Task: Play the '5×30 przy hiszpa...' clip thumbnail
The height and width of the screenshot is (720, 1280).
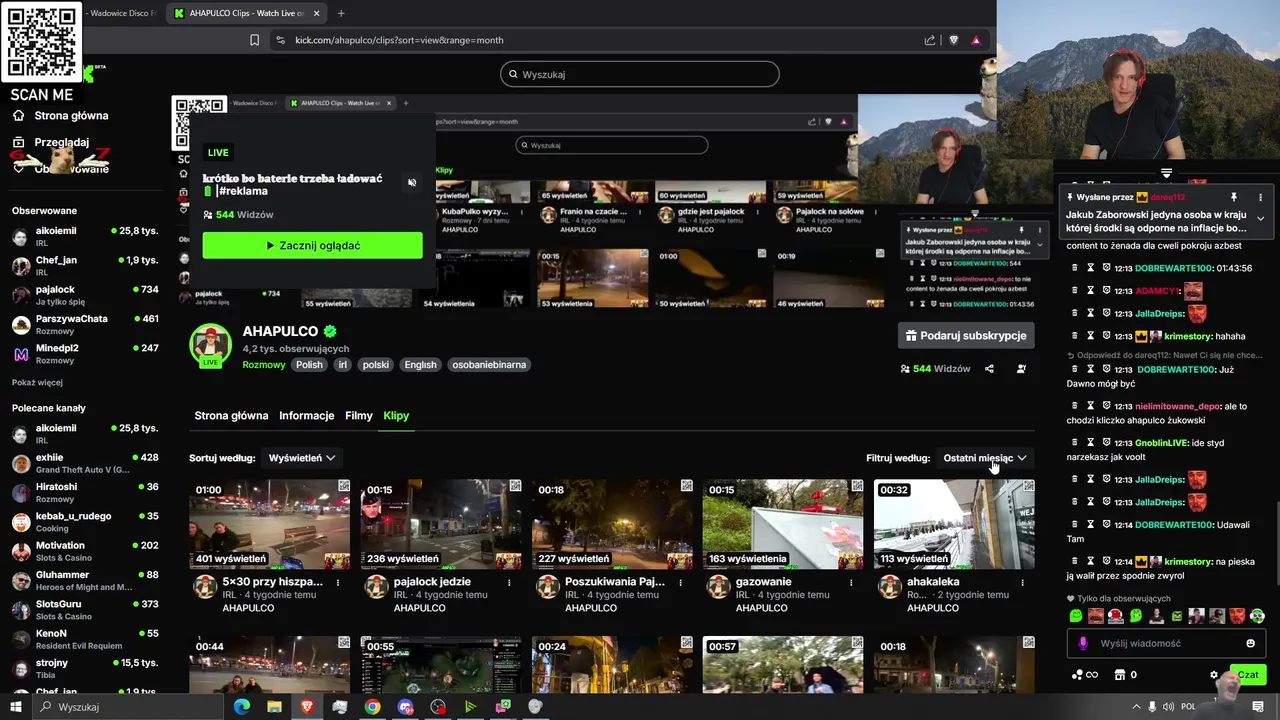Action: (269, 524)
